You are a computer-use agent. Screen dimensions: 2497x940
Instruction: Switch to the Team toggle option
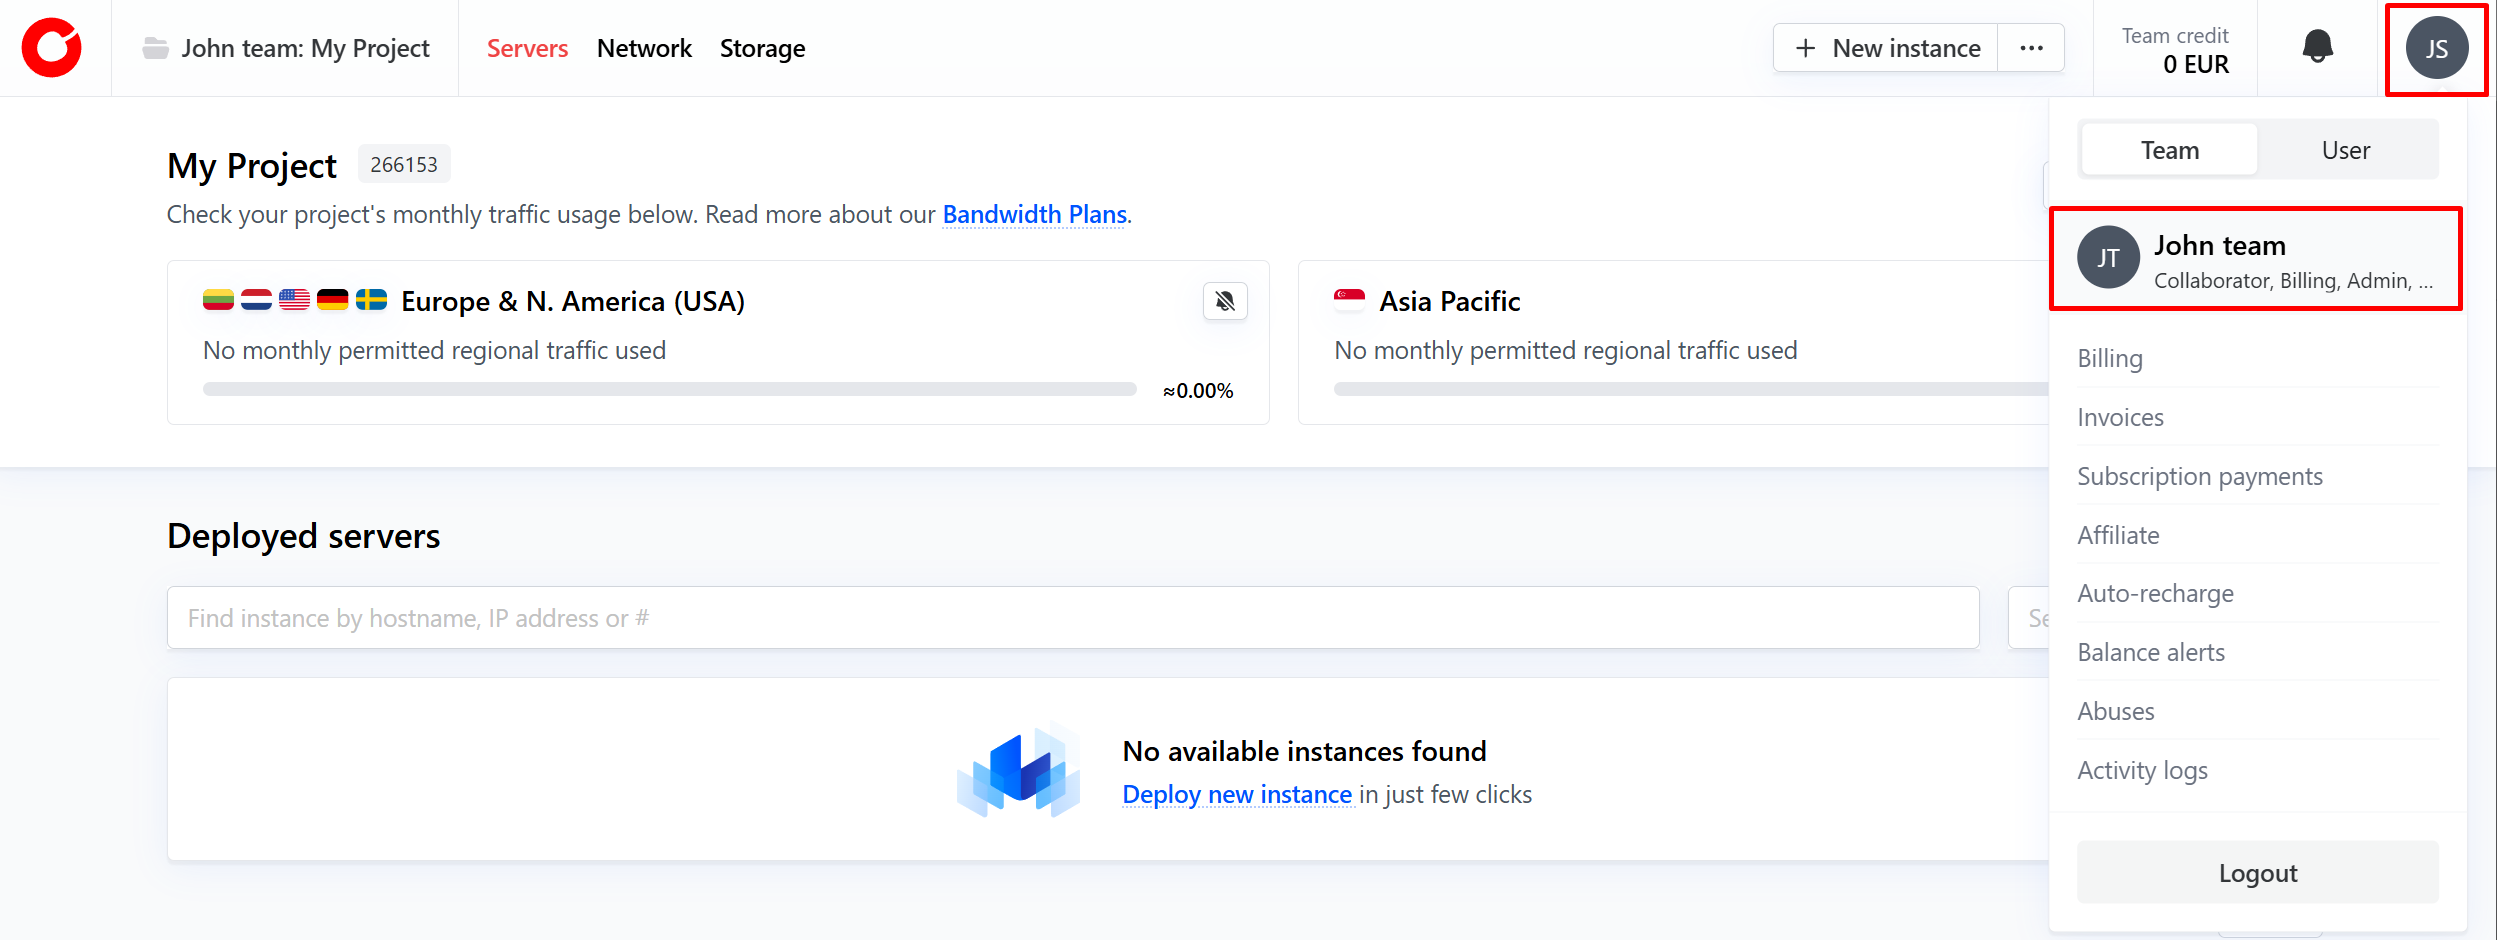coord(2169,150)
